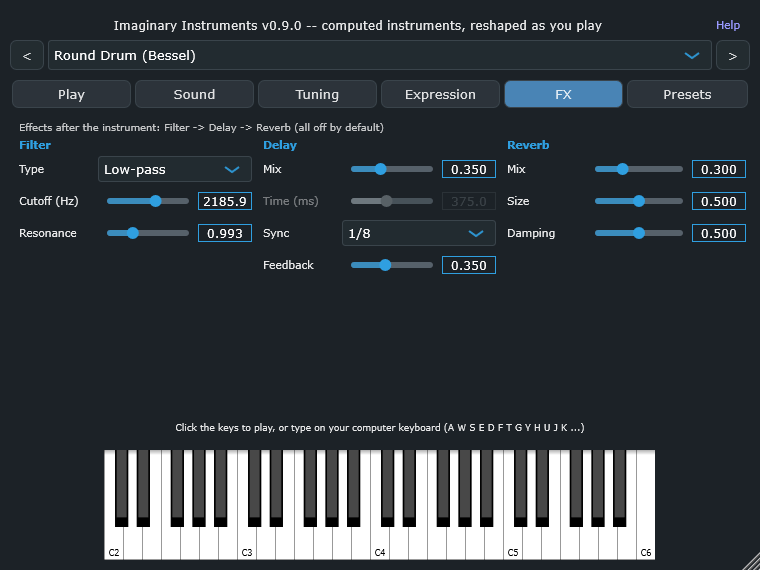
Task: Click the Reverb Mix value field 0.300
Action: pos(719,169)
